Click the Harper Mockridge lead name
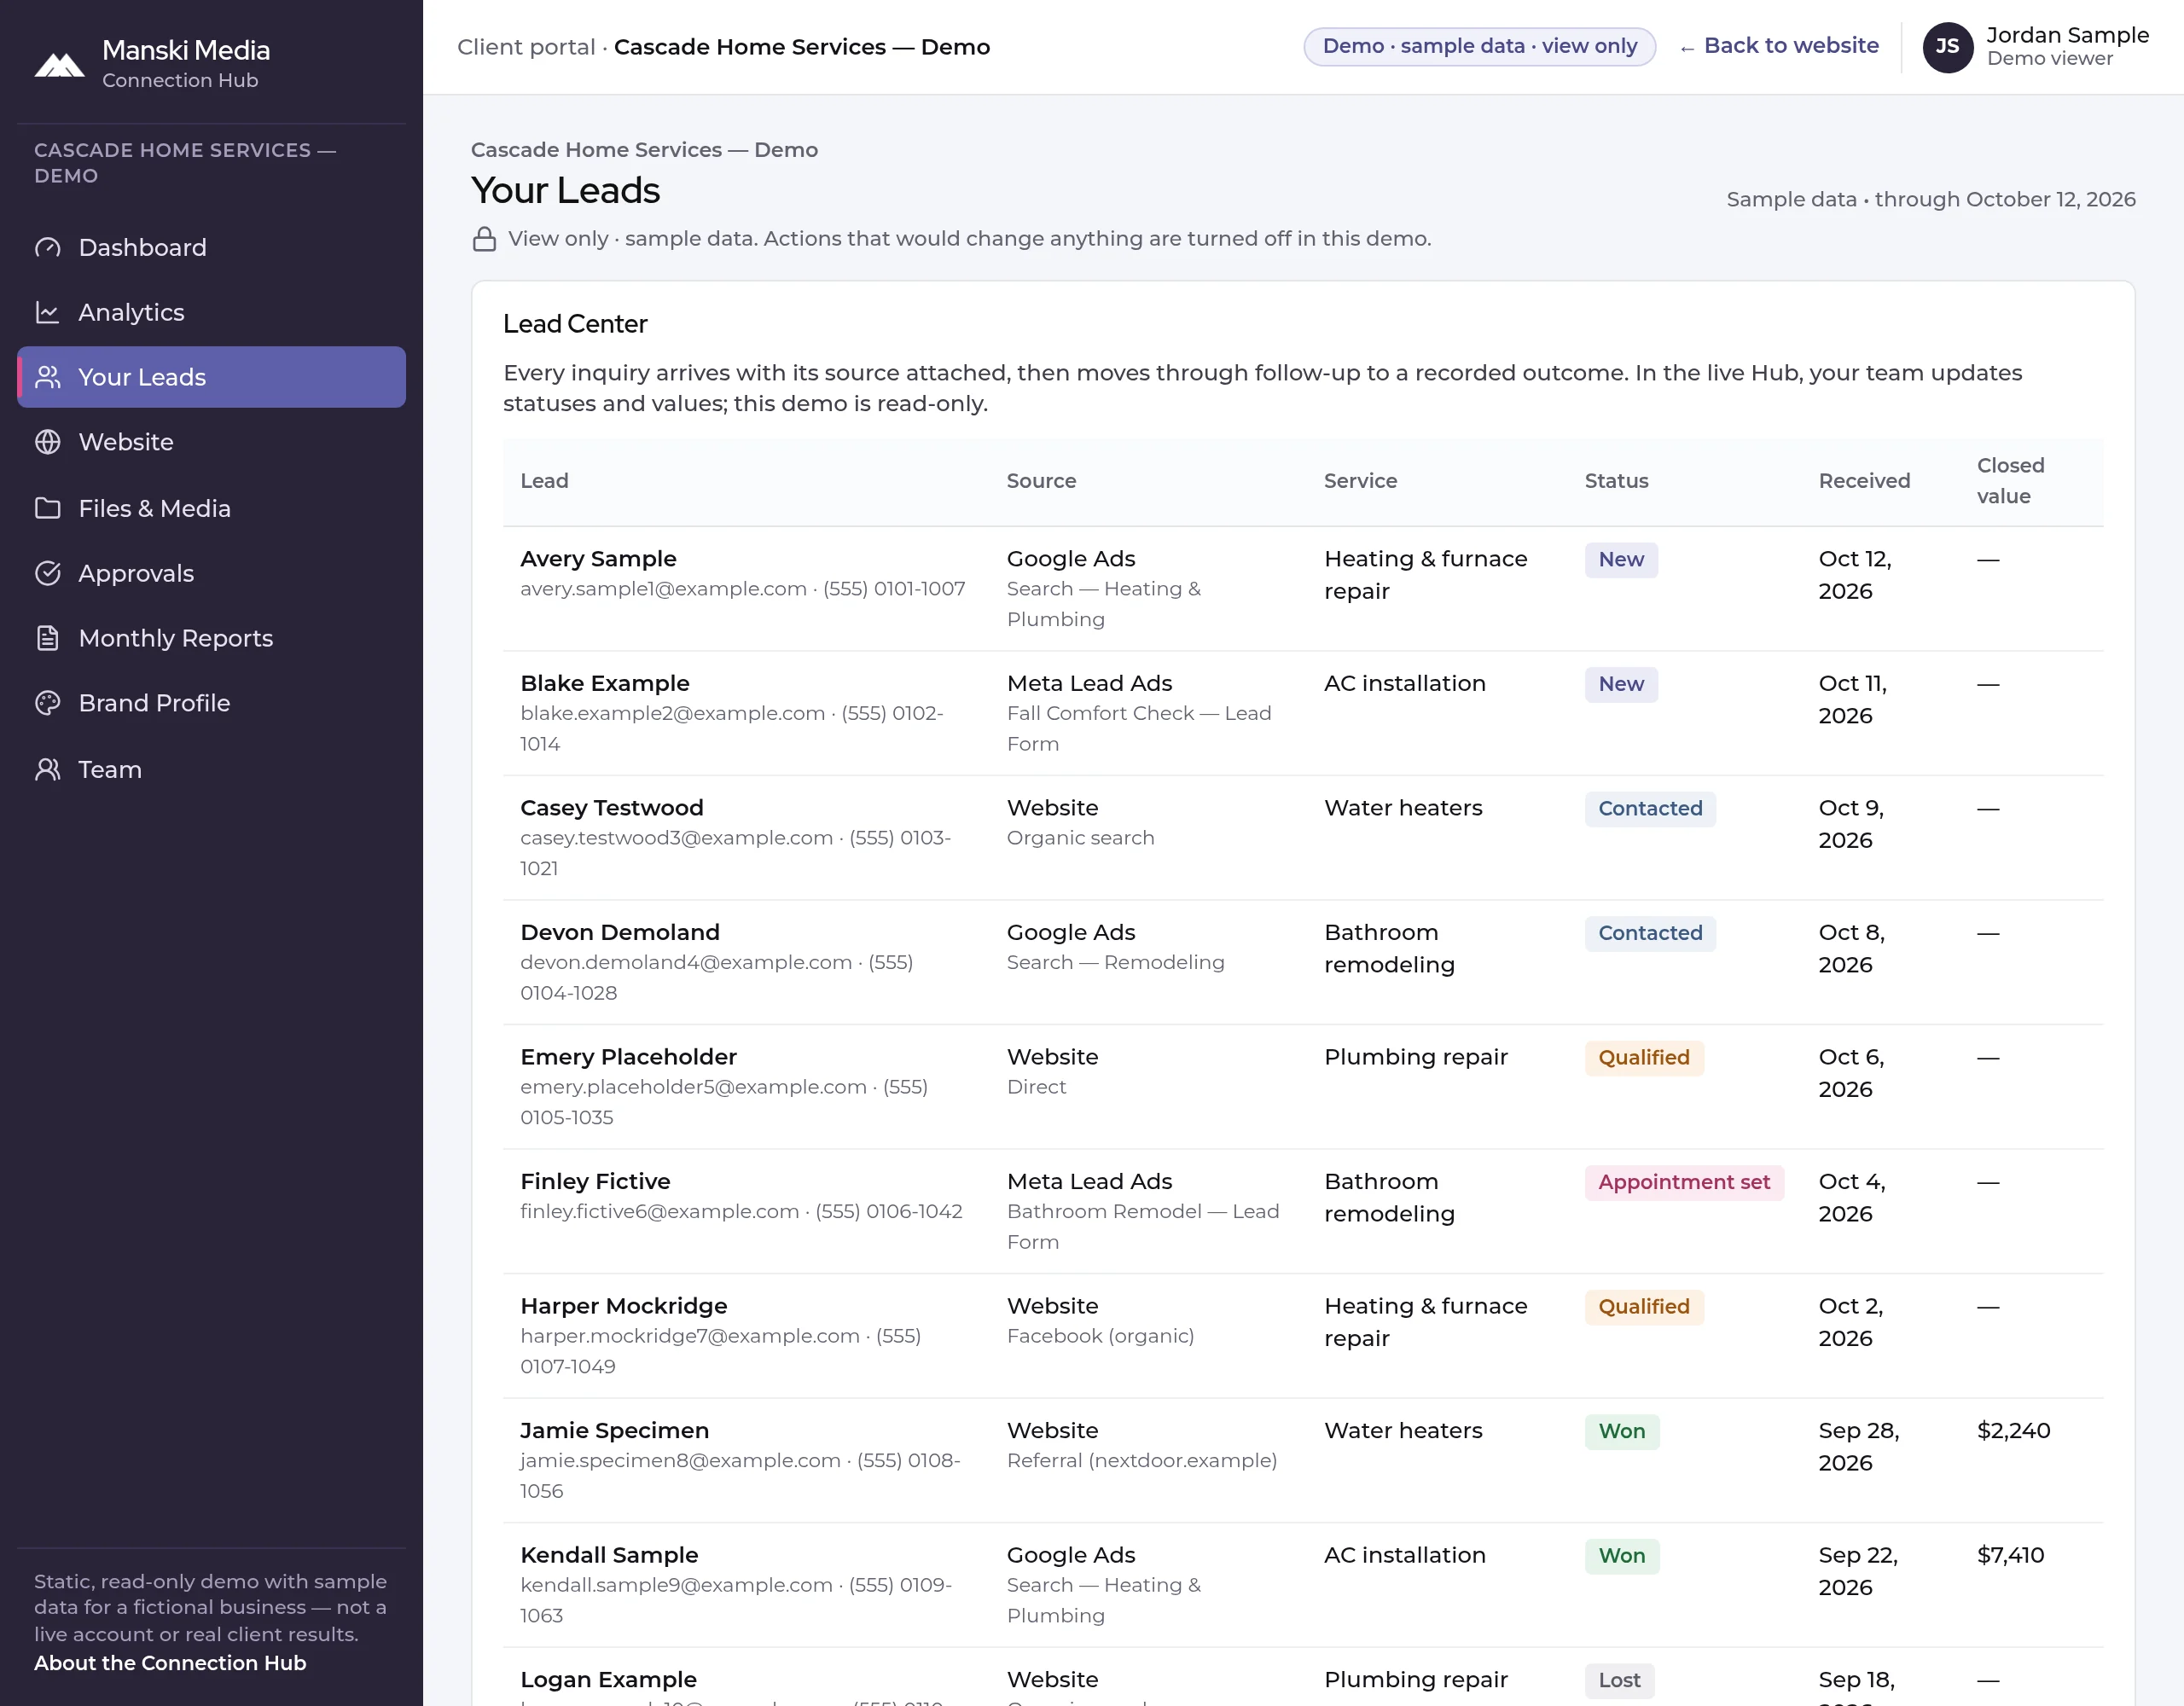This screenshot has width=2184, height=1706. tap(624, 1307)
